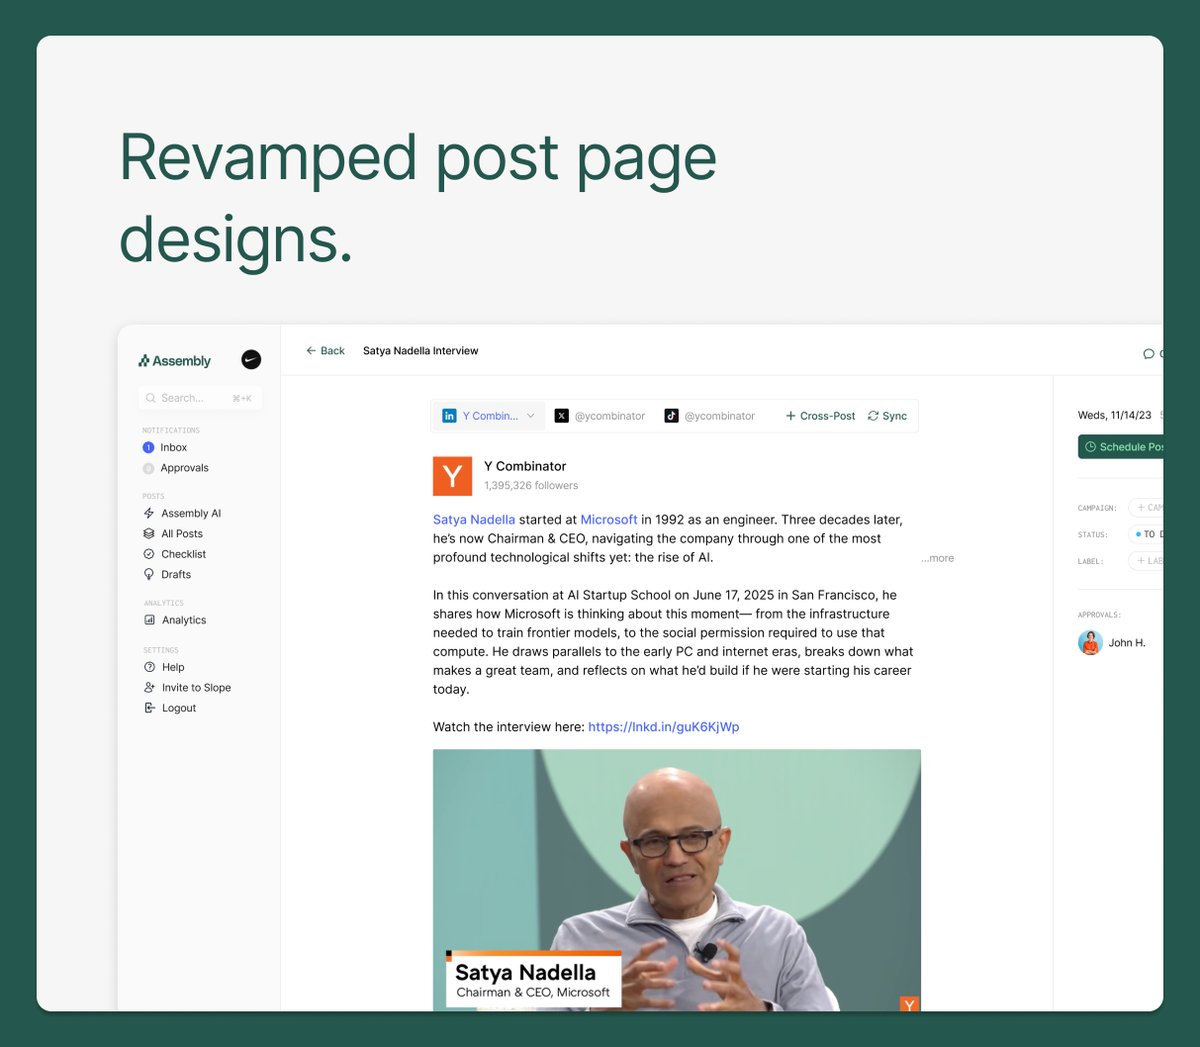The height and width of the screenshot is (1047, 1200).
Task: Click John H. approver avatar
Action: point(1090,643)
